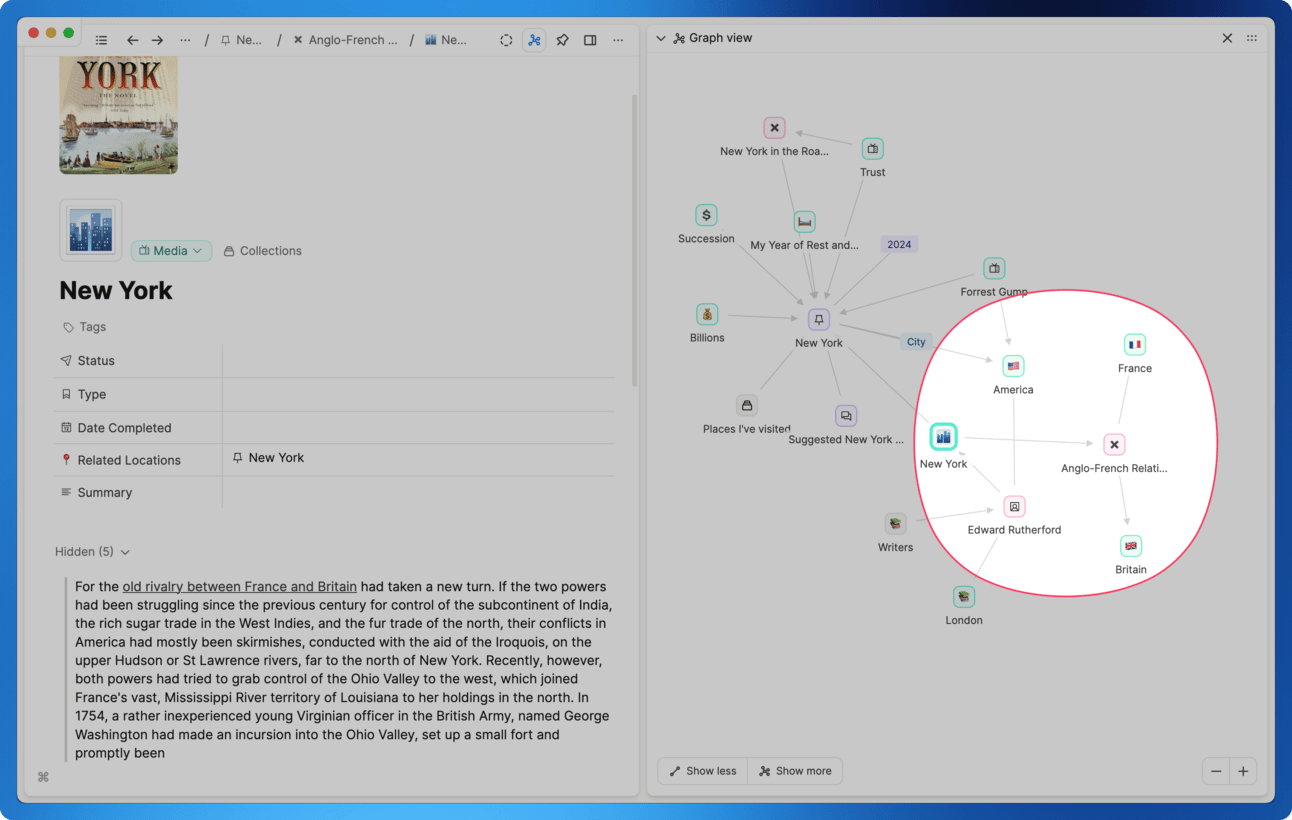Image resolution: width=1292 pixels, height=820 pixels.
Task: Click the City tag in graph
Action: tap(916, 342)
